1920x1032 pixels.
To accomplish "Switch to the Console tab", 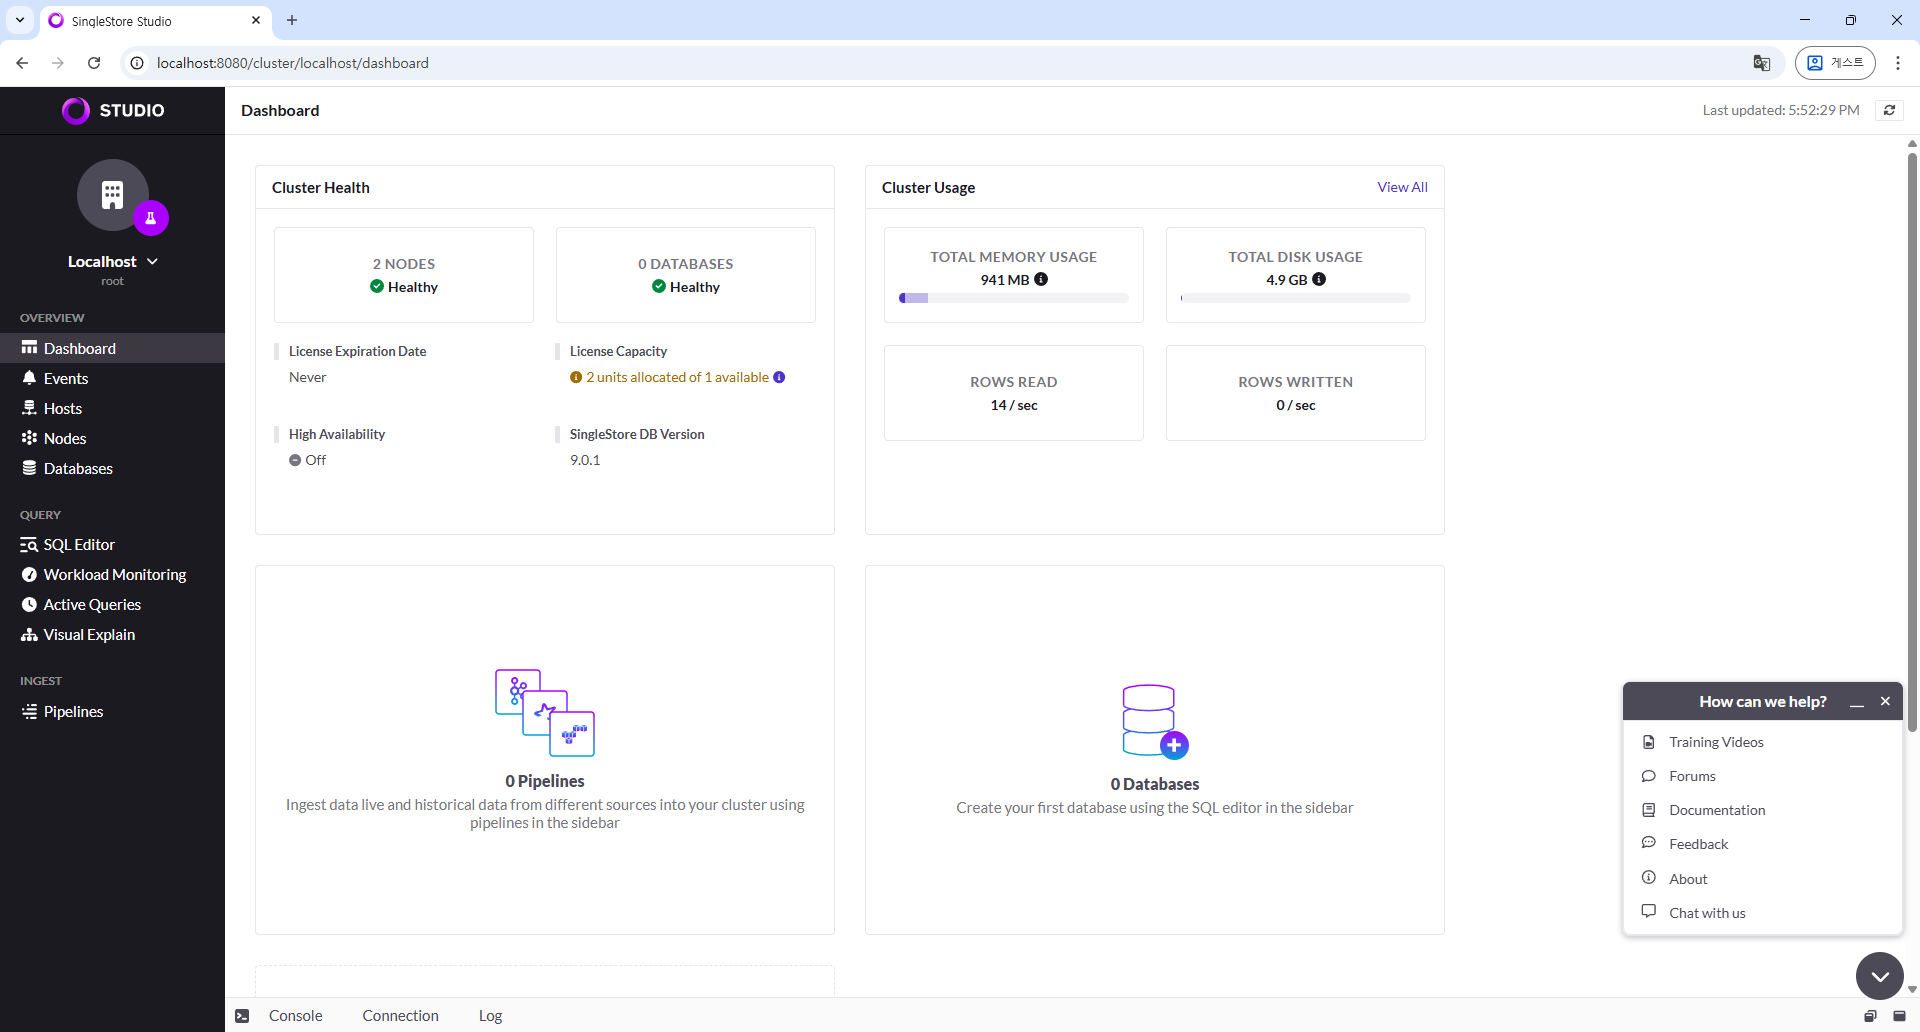I will pyautogui.click(x=296, y=1015).
